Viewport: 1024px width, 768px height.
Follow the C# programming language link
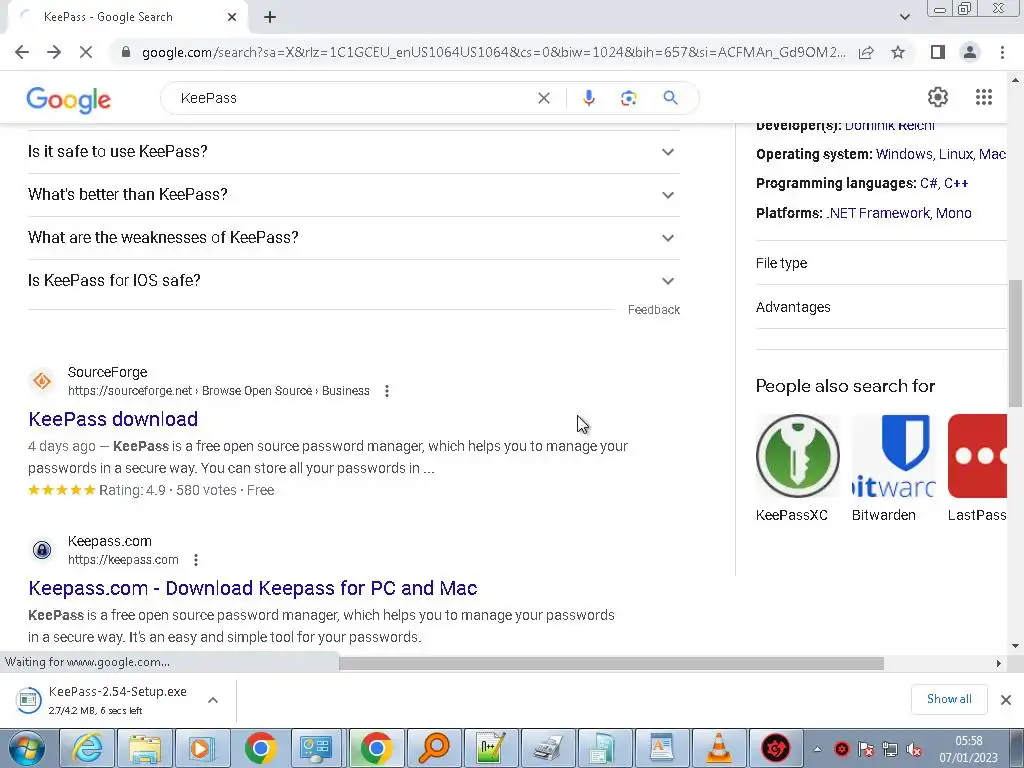pyautogui.click(x=928, y=184)
